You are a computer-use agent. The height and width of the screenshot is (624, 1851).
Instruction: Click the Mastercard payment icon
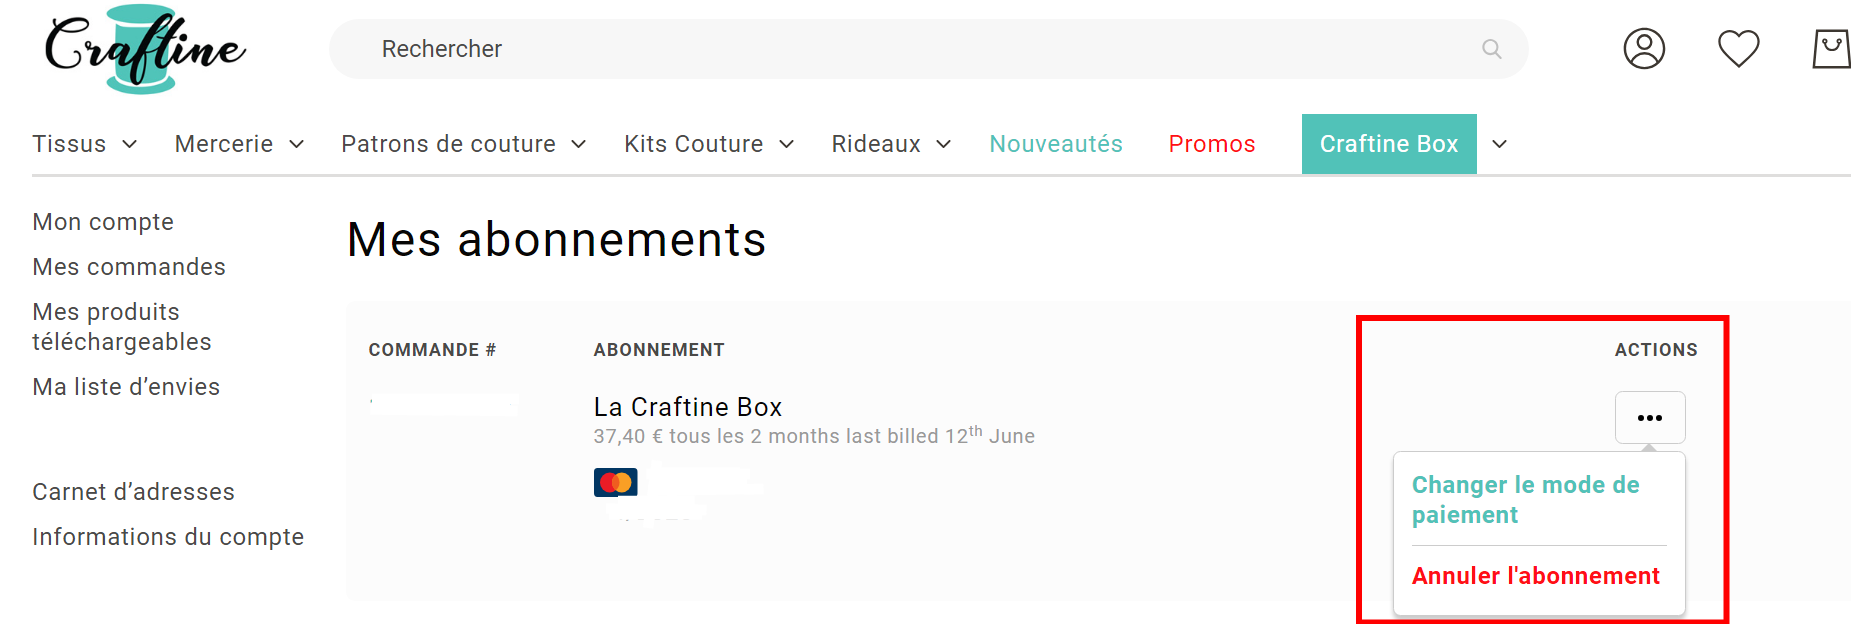point(615,483)
